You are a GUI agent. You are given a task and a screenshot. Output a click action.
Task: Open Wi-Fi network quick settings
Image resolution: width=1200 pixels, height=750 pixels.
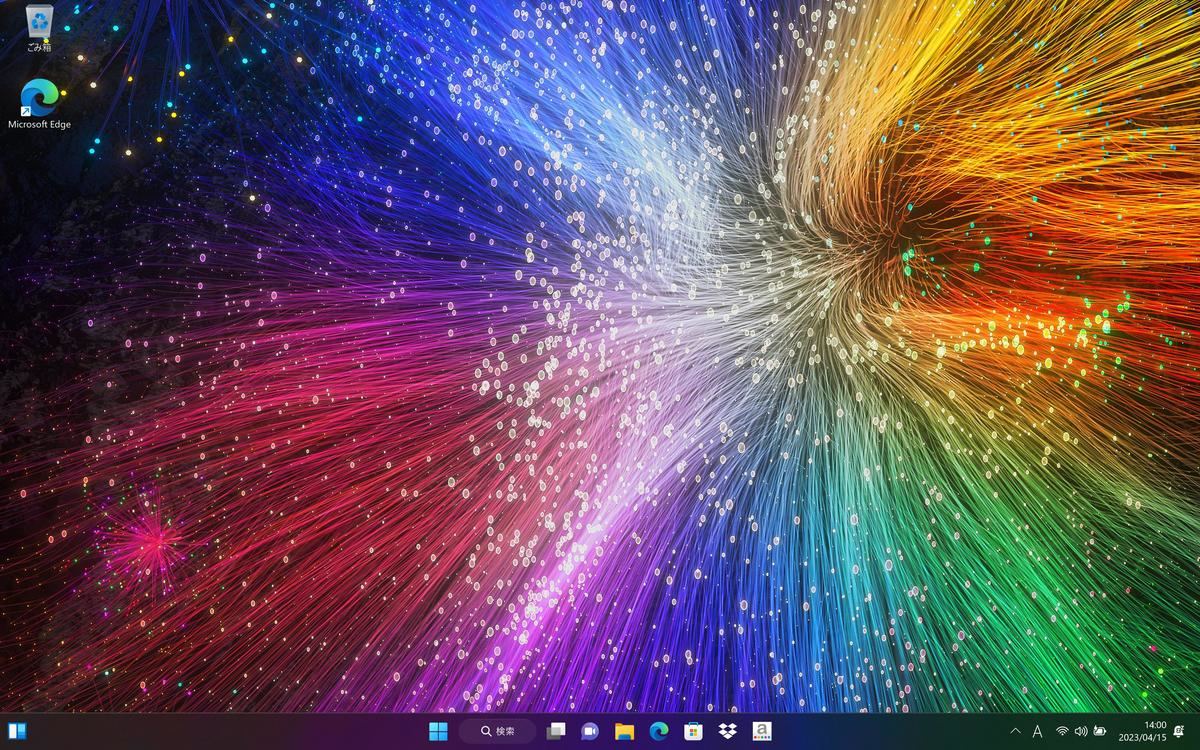(1062, 732)
